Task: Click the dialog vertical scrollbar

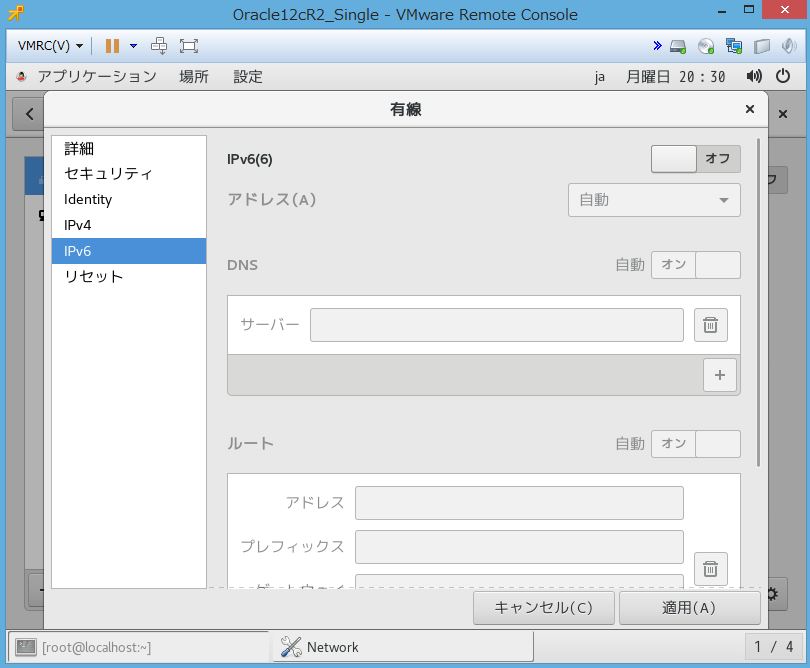Action: (x=758, y=302)
